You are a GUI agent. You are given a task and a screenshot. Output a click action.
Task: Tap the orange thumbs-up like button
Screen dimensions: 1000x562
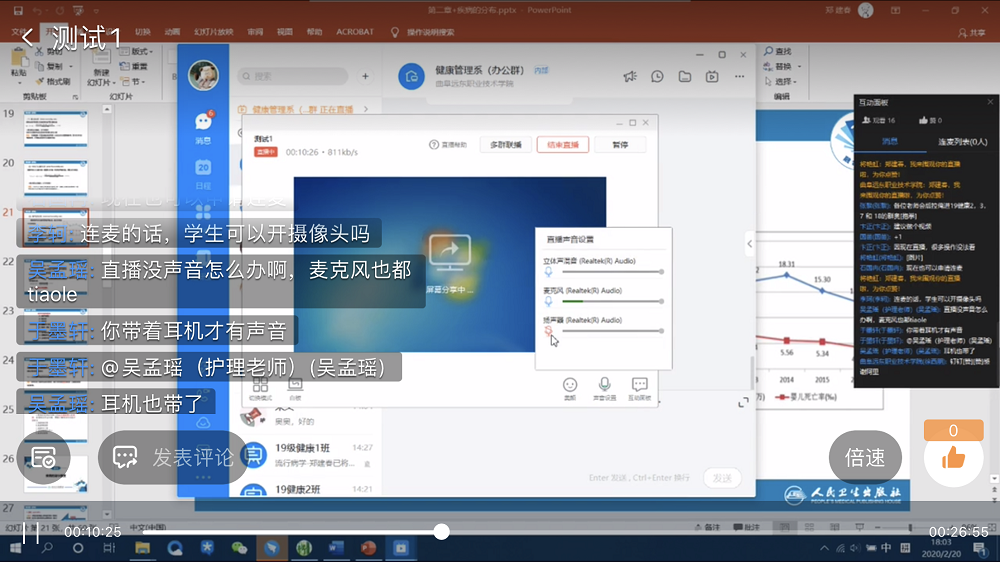click(x=953, y=459)
